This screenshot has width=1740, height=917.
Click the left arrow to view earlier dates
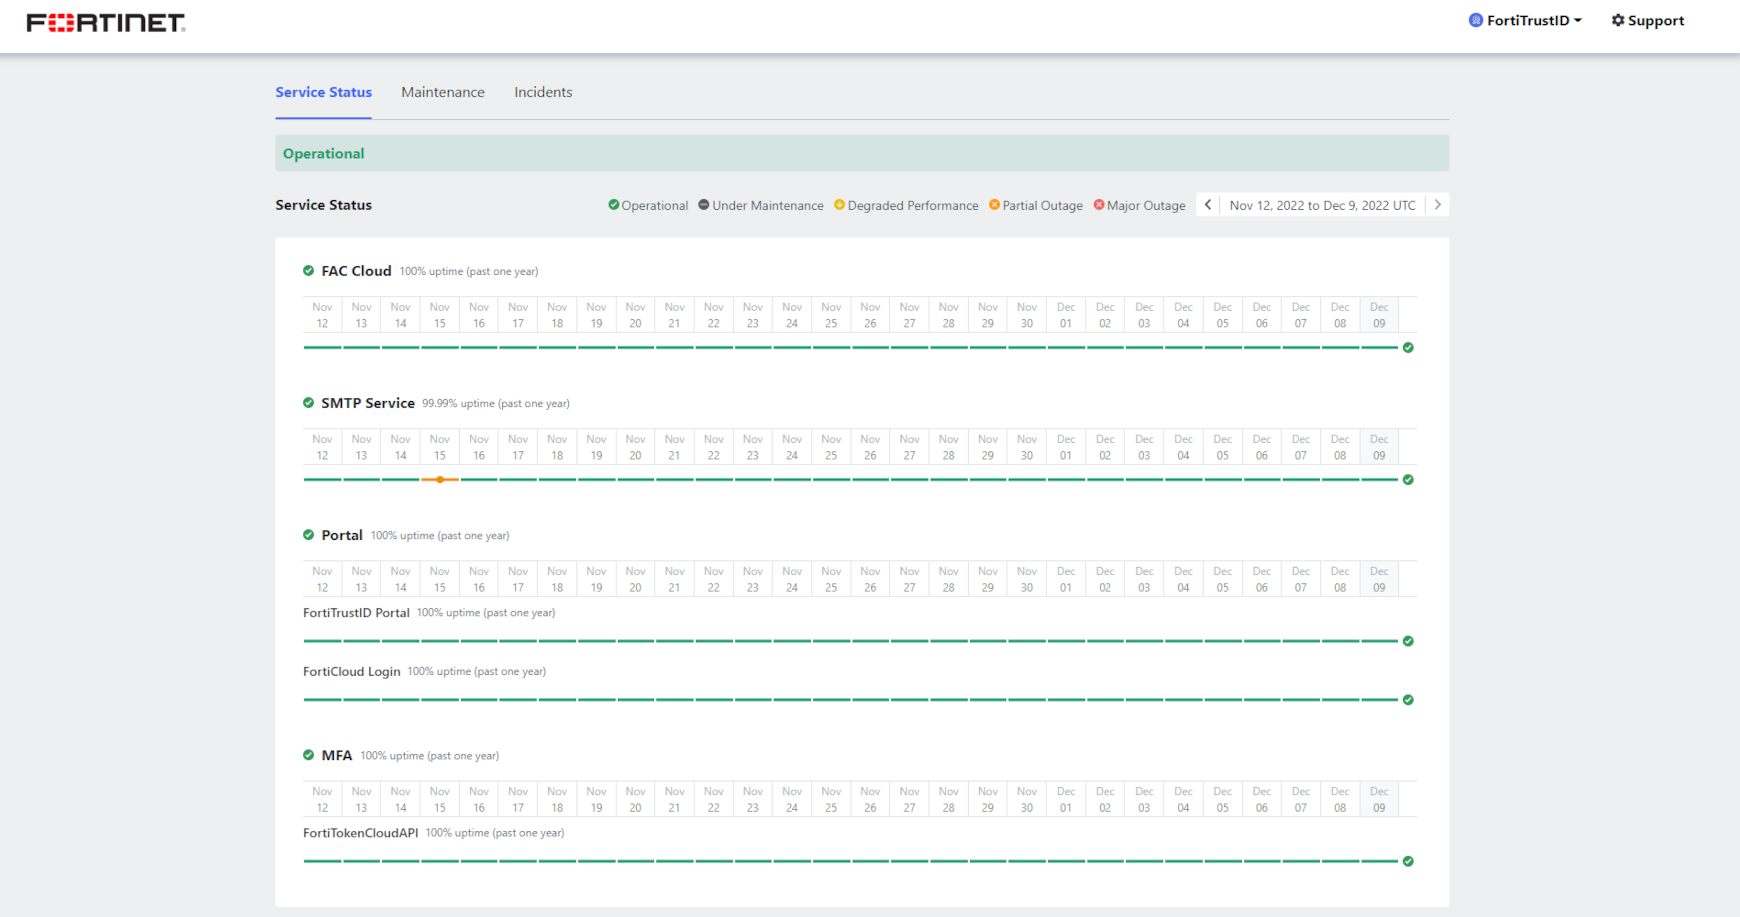[1206, 204]
